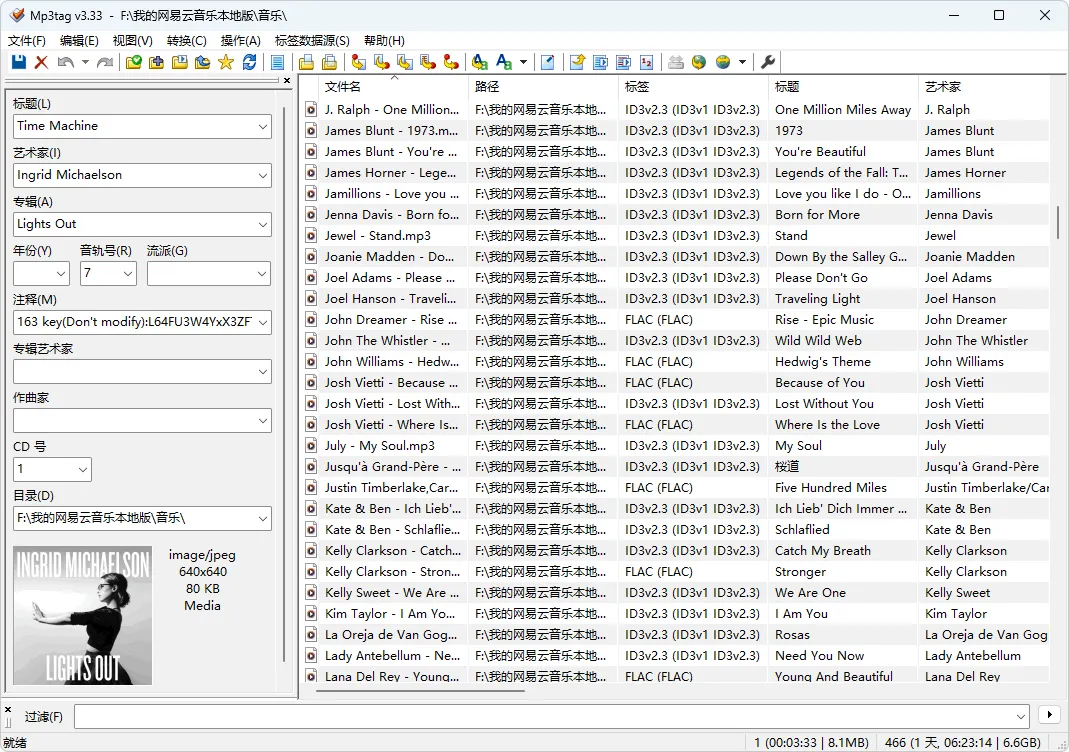This screenshot has height=752, width=1069.
Task: Click the Filename - Filename converter icon
Action: 405,63
